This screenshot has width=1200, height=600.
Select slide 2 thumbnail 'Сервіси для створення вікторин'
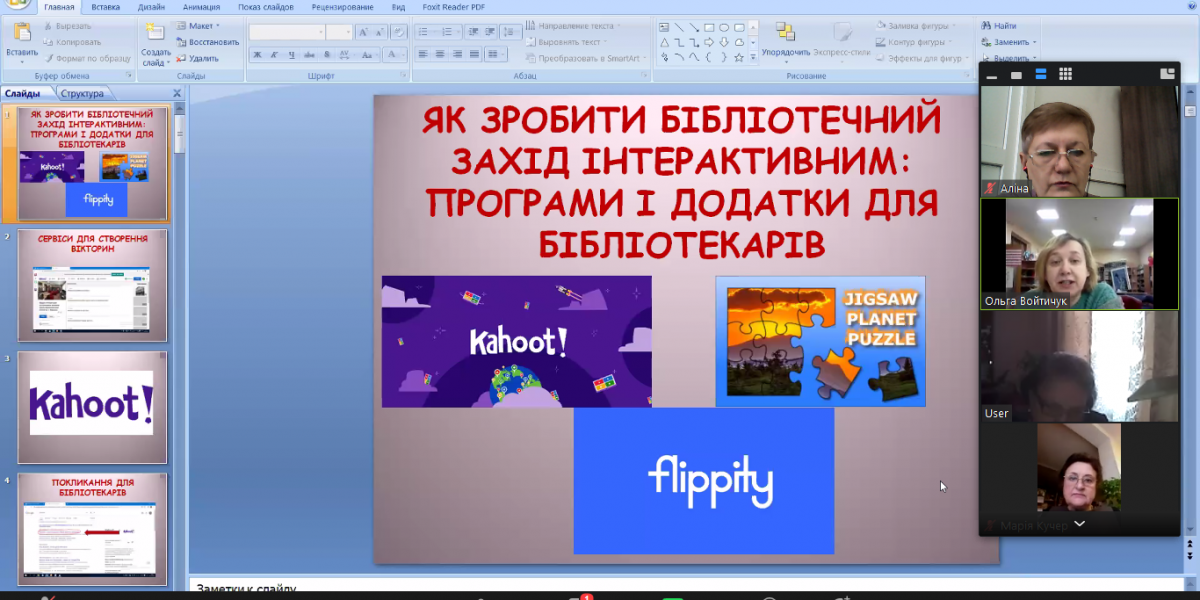pos(93,284)
